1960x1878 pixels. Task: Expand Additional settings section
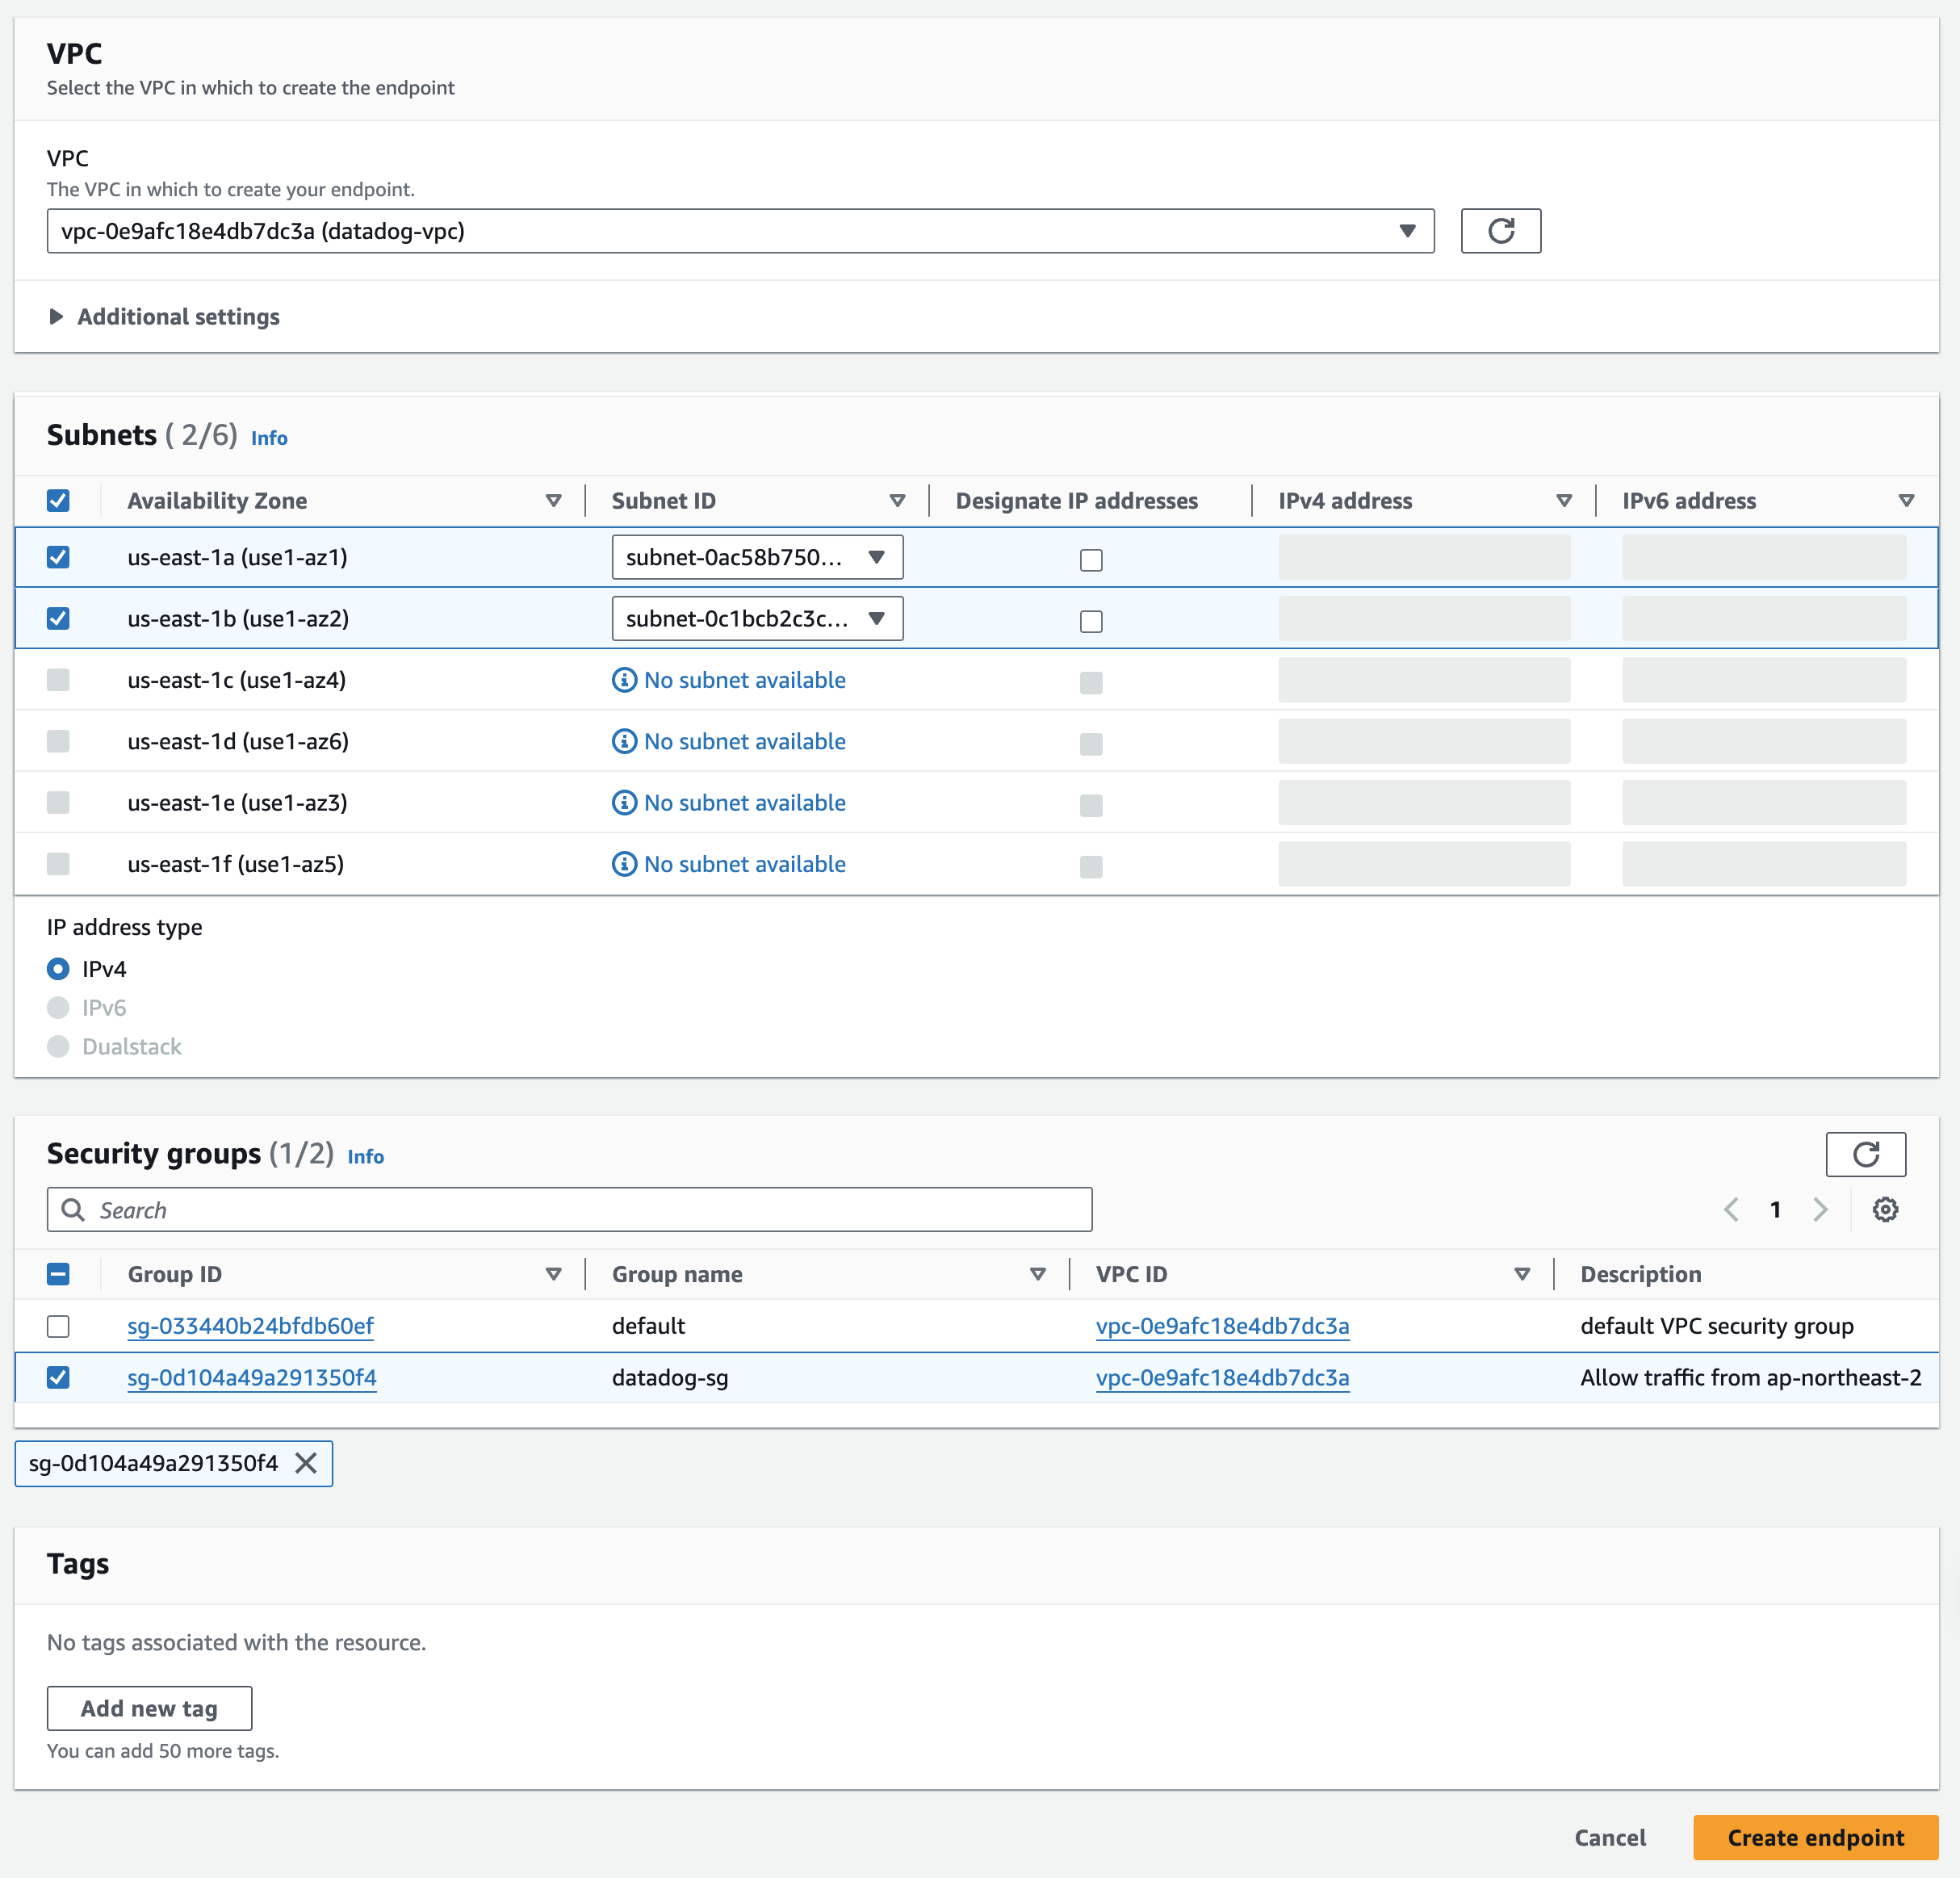(x=164, y=317)
